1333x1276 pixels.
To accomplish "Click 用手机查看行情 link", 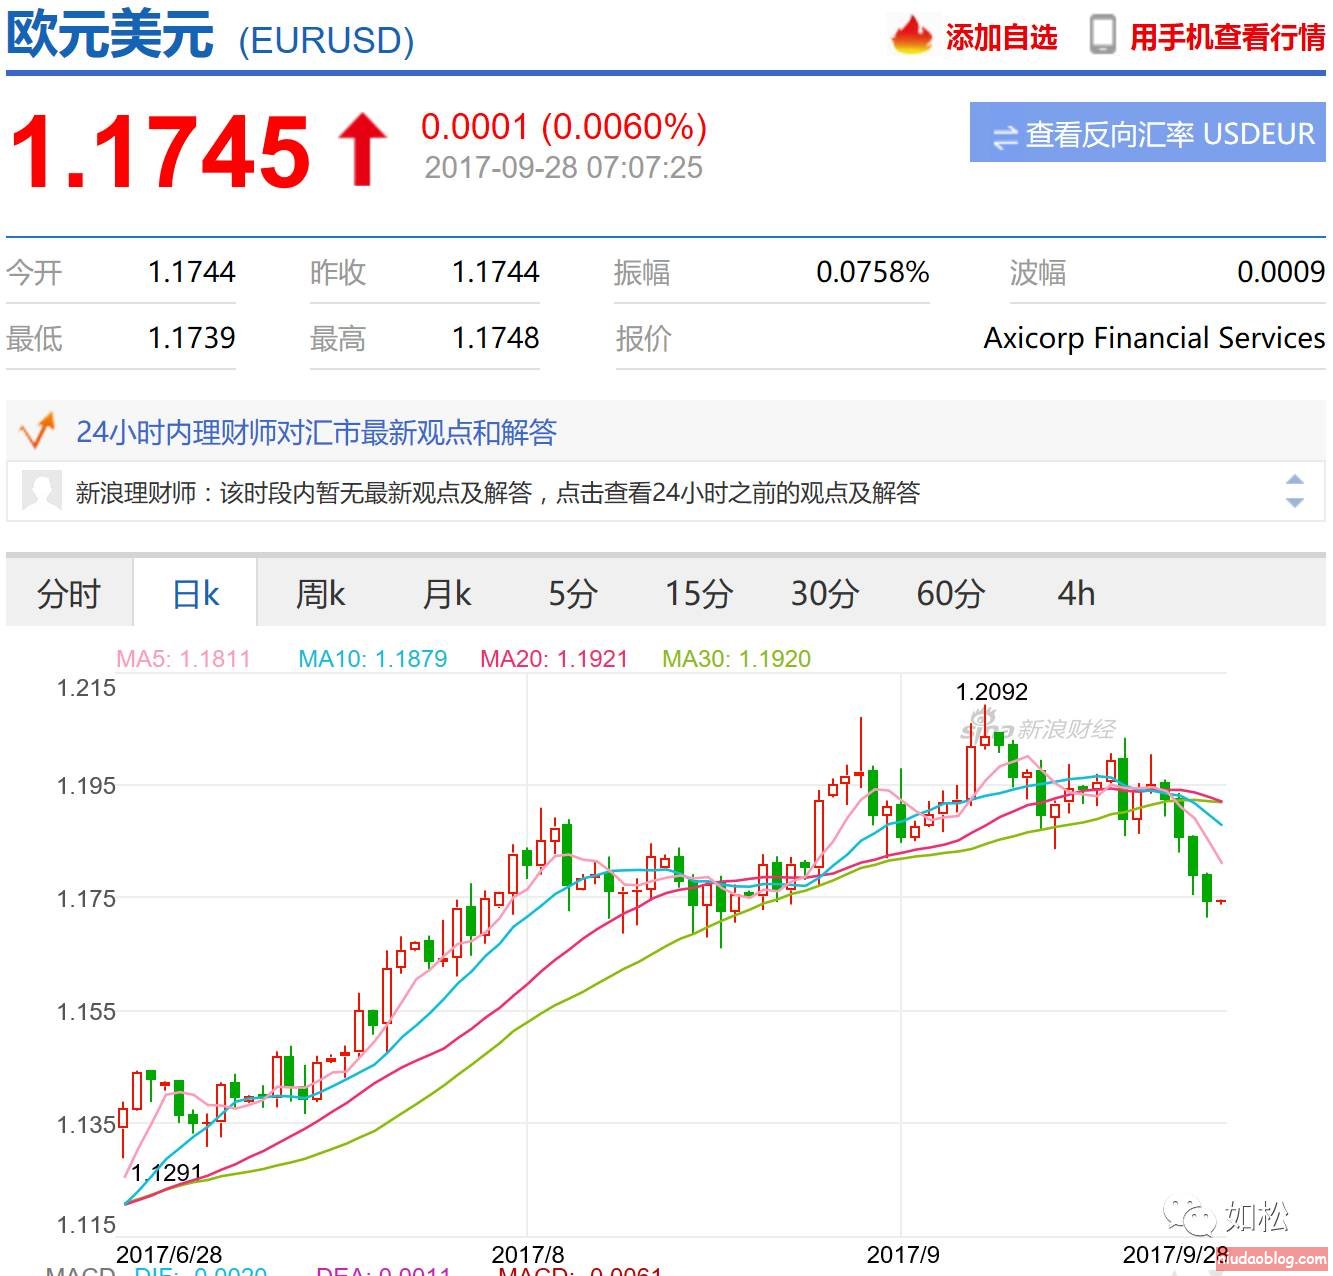I will tap(1227, 38).
